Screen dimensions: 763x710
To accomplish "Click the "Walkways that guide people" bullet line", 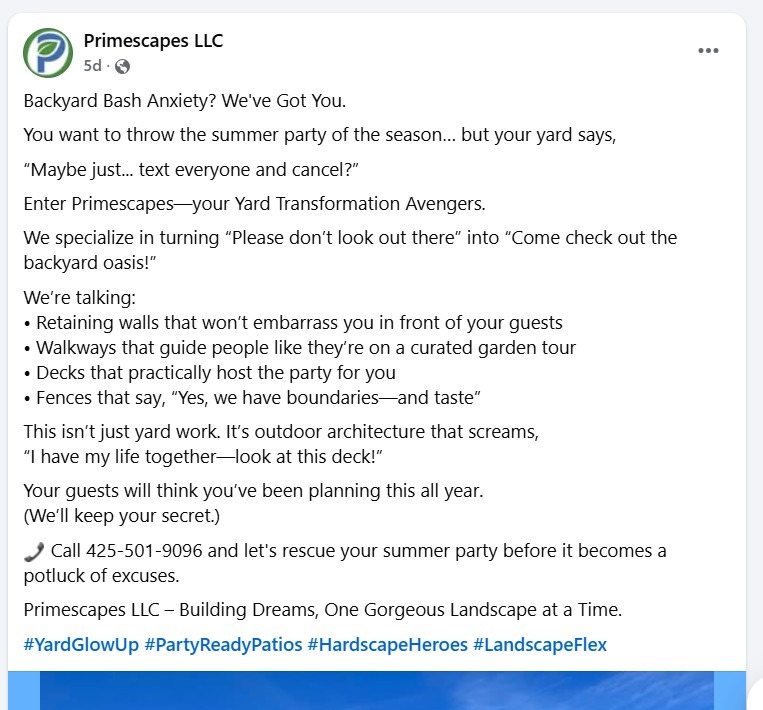I will [x=303, y=348].
